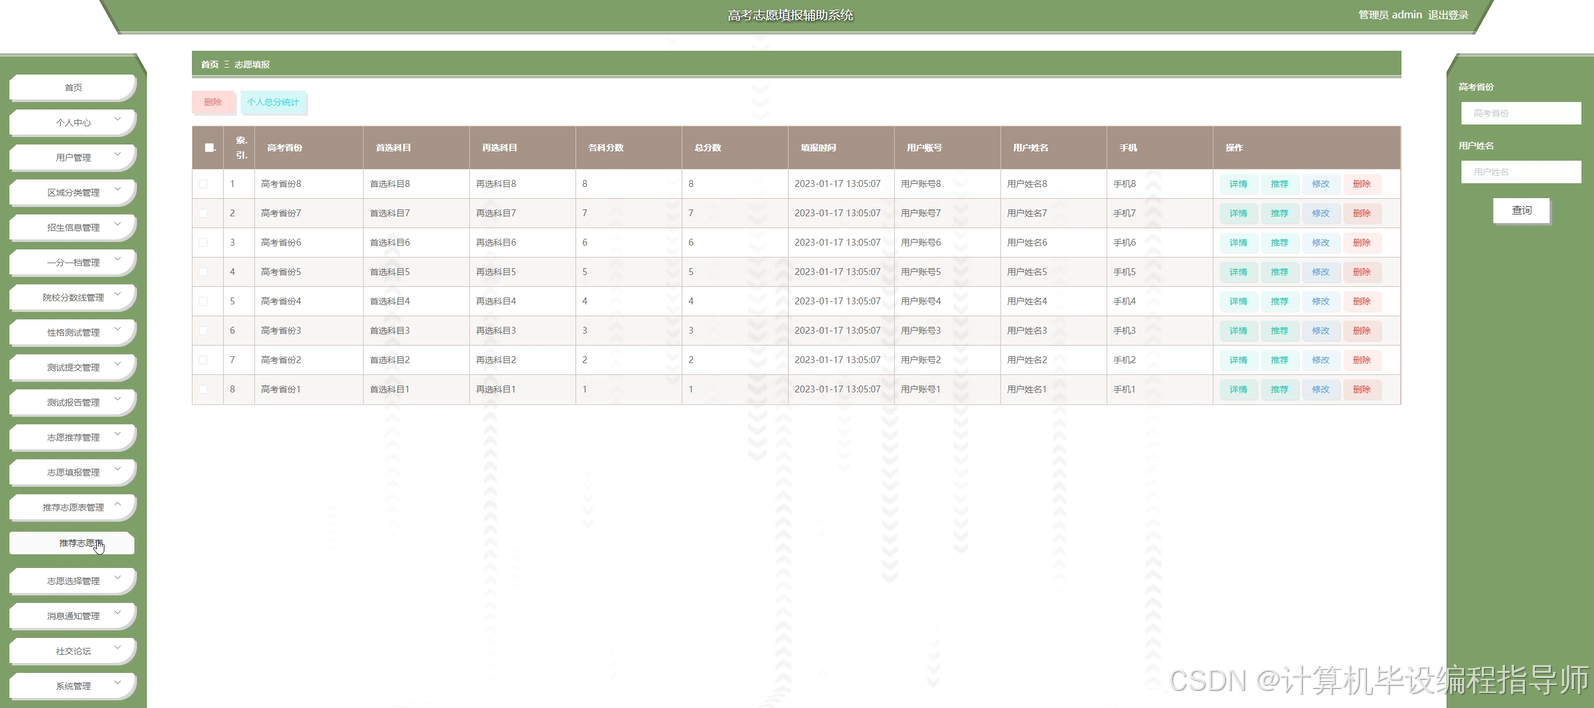This screenshot has width=1594, height=708.
Task: Focus the 用户姓名 search input field
Action: pos(1520,172)
